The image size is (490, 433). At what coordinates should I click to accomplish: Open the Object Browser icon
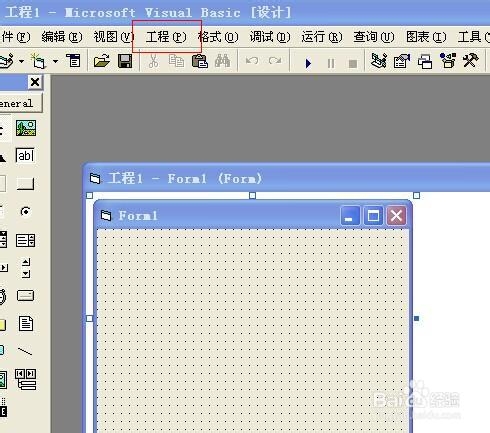pos(448,61)
